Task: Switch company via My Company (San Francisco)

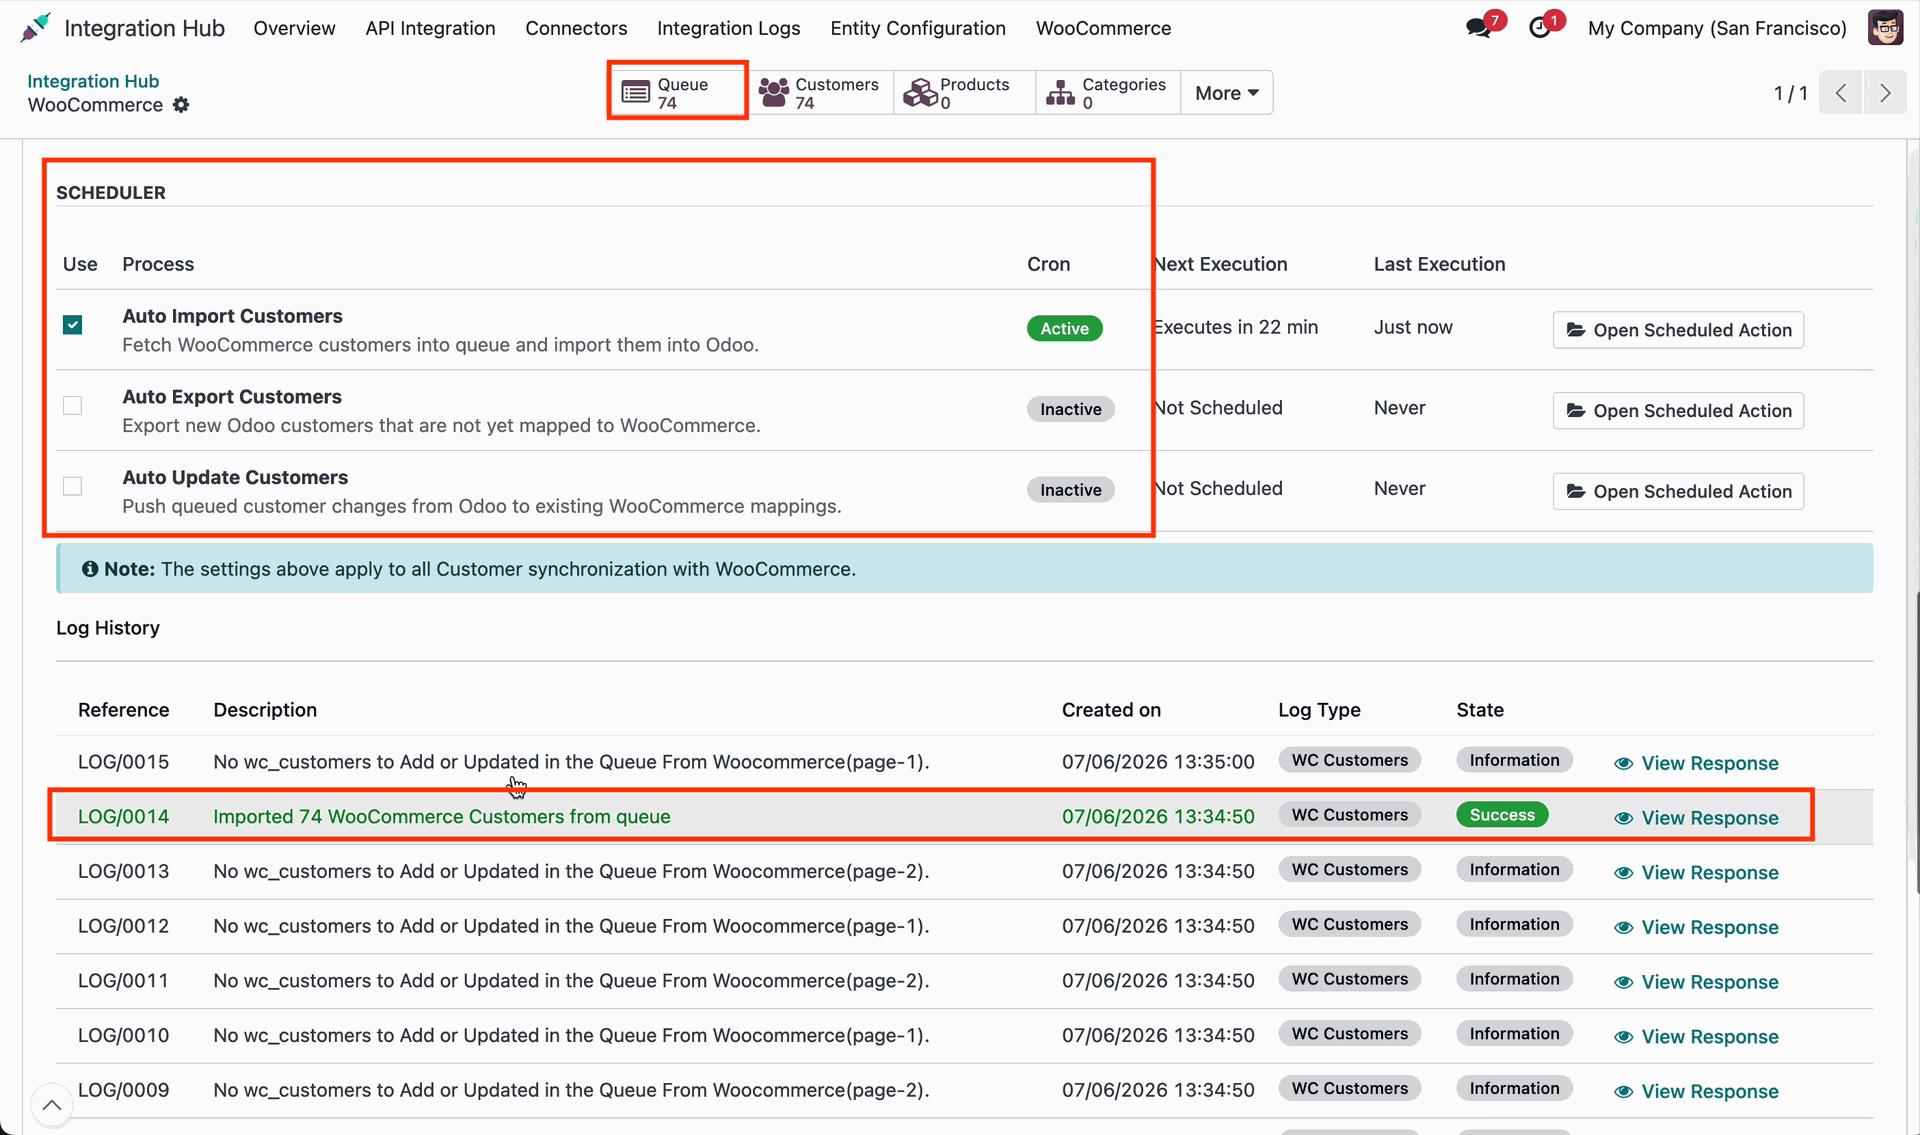Action: (1717, 28)
